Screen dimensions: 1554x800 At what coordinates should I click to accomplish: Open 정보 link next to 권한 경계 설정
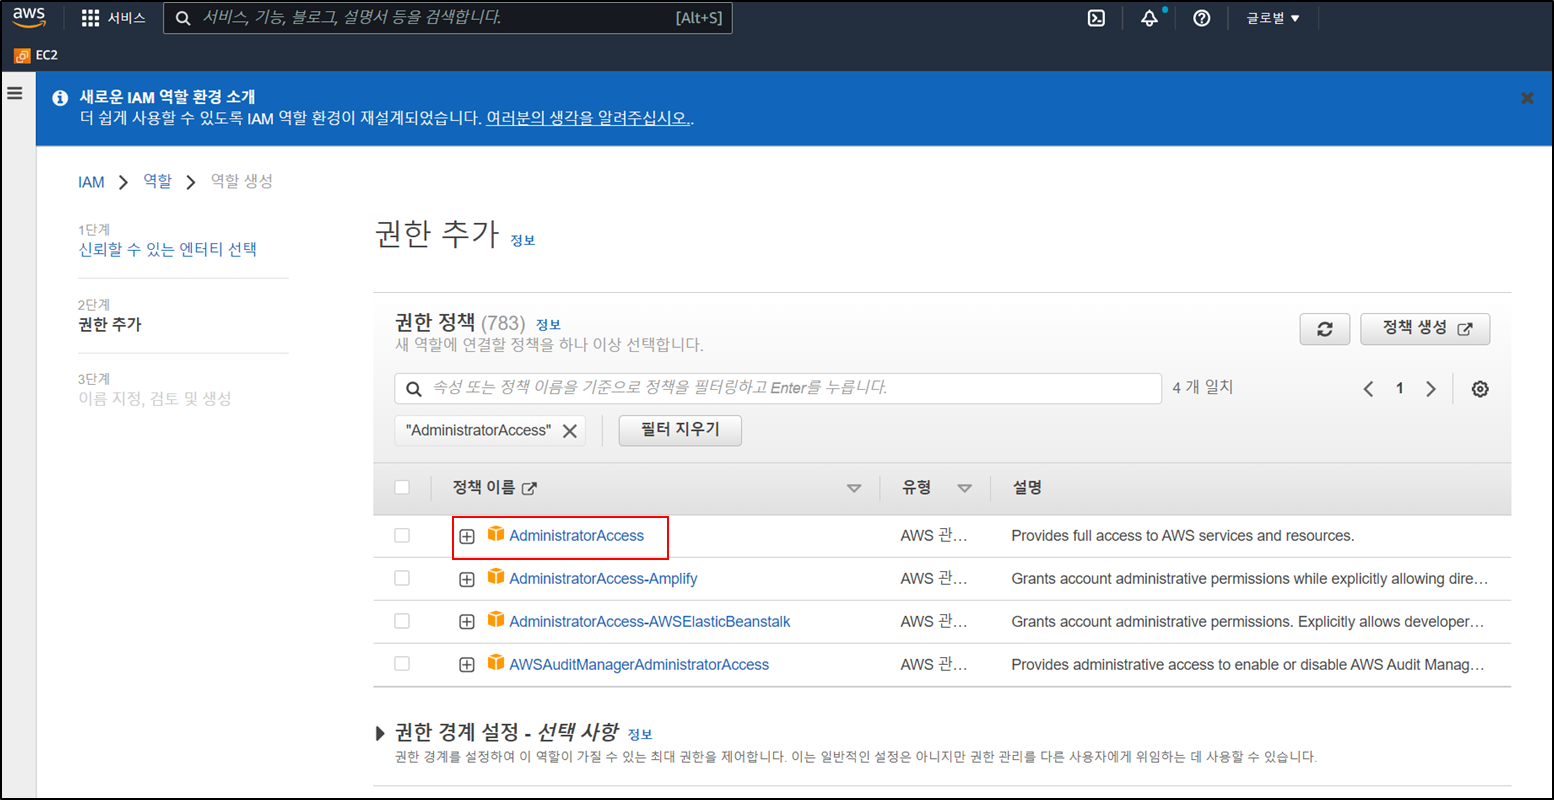640,734
